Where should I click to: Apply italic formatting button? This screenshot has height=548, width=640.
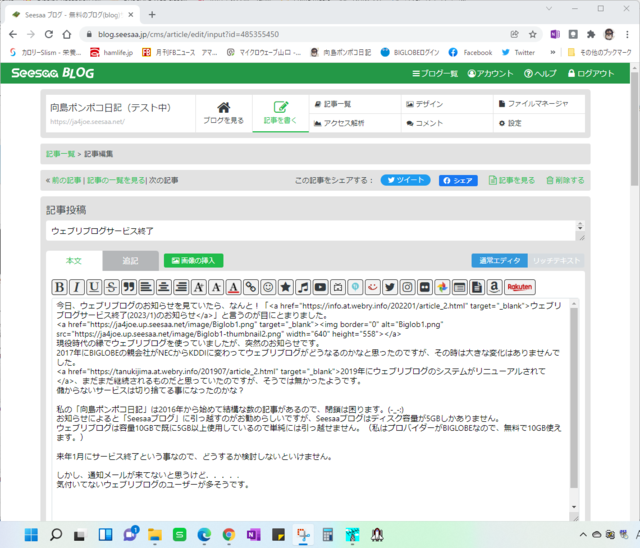click(x=77, y=287)
